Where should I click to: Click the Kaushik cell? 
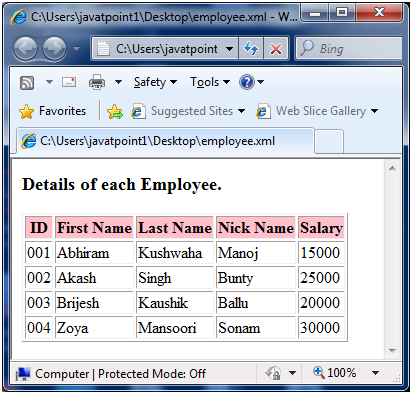(175, 303)
